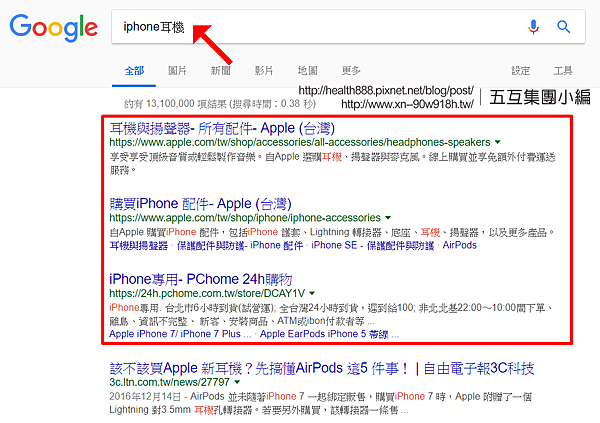The height and width of the screenshot is (423, 600).
Task: Open 設定 search settings
Action: [520, 71]
